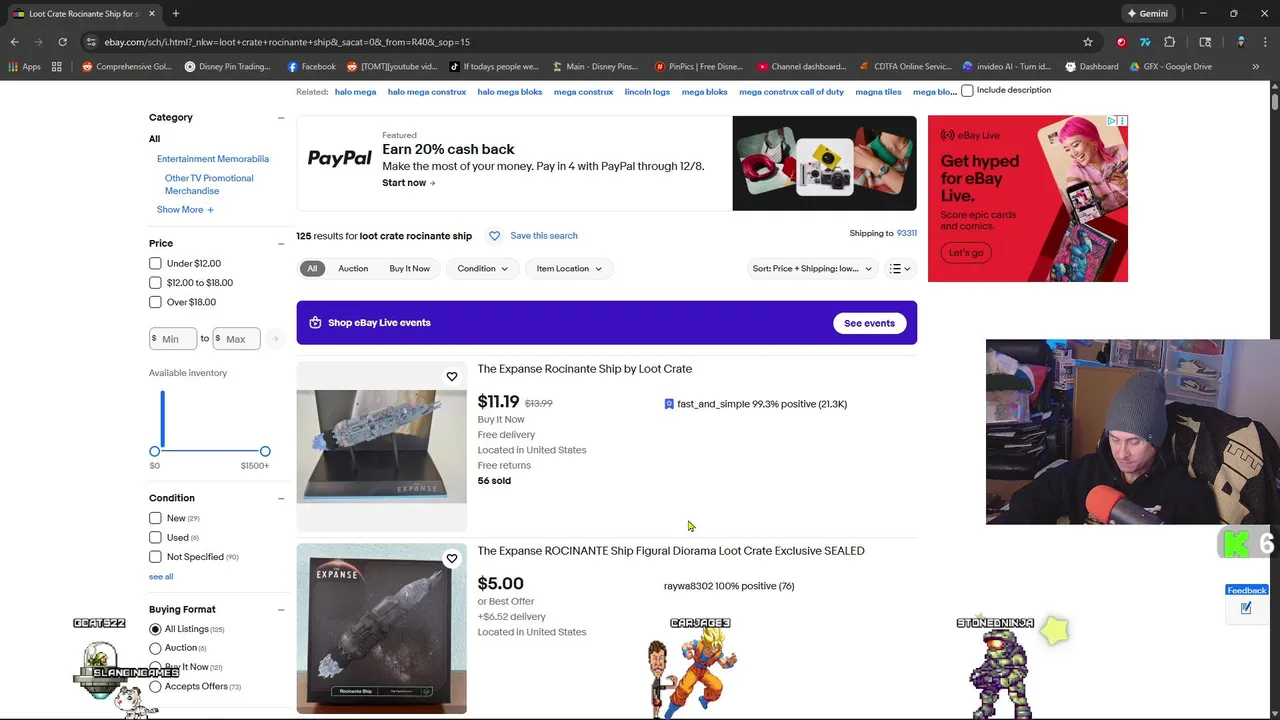1280x720 pixels.
Task: Click the Min price input field
Action: (173, 339)
